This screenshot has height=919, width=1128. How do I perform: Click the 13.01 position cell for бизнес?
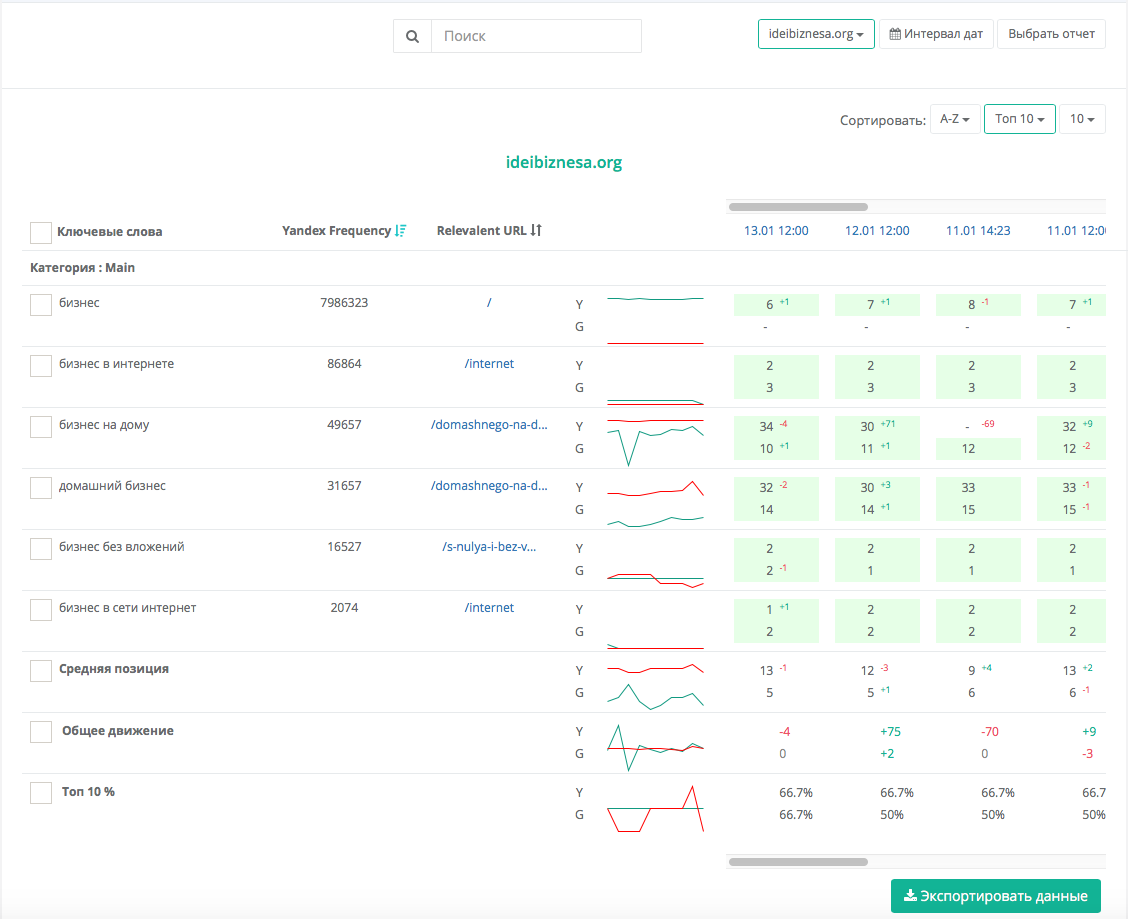point(776,304)
